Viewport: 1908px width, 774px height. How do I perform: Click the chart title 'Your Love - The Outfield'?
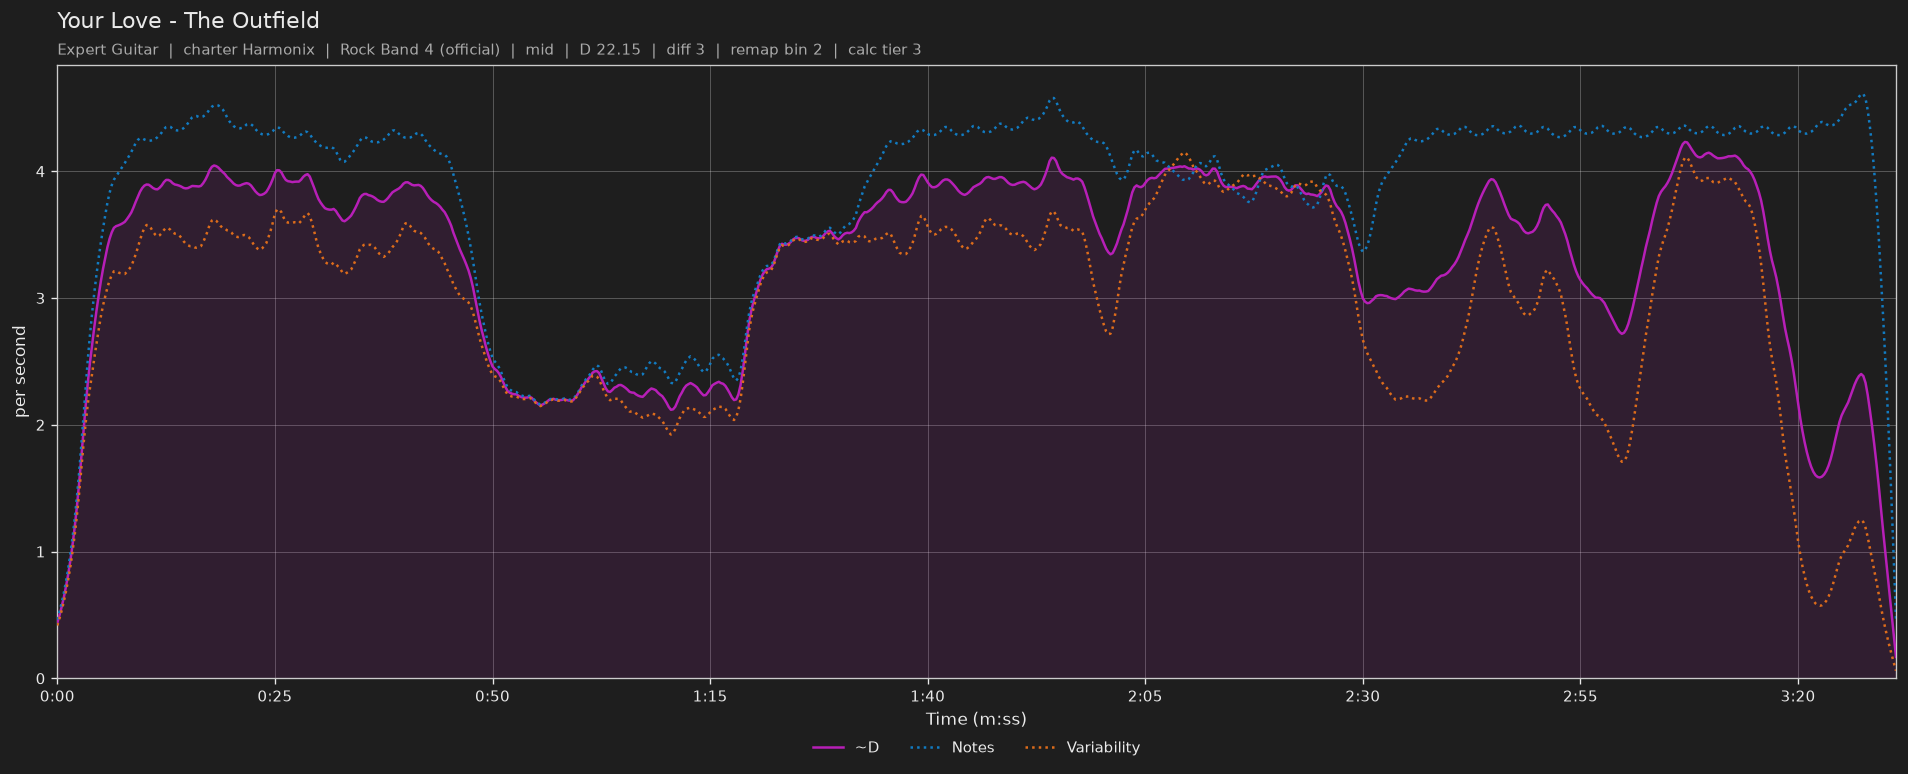point(188,21)
